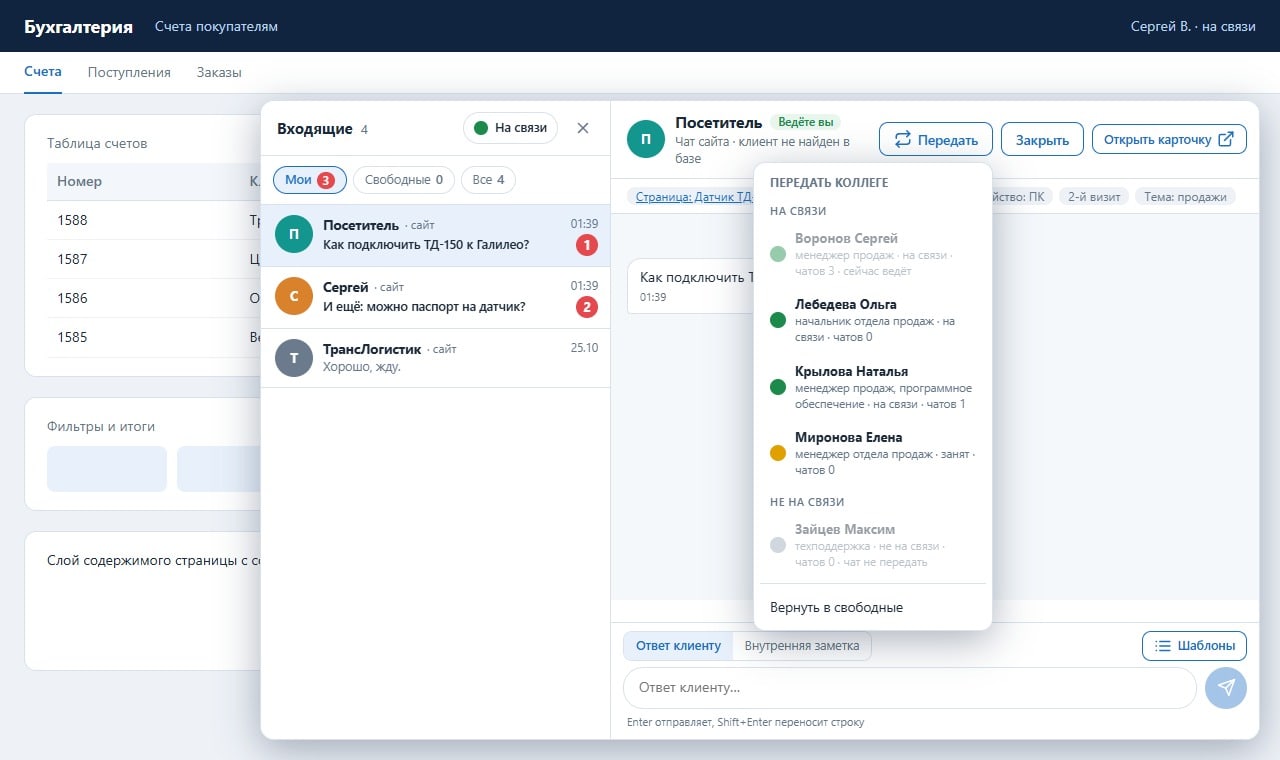Screen dimensions: 1280x760
Task: Click the Закрыть chat button
Action: (1043, 140)
